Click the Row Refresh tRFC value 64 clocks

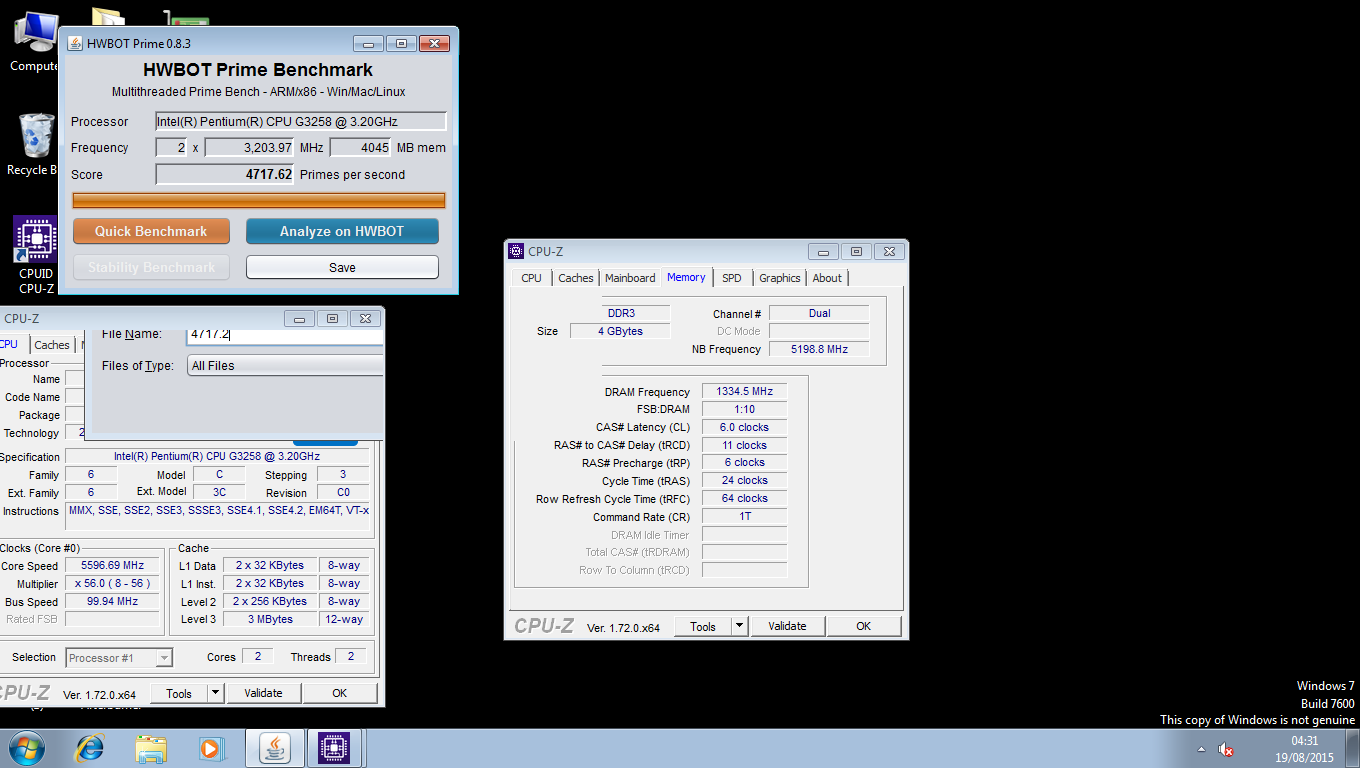click(744, 498)
